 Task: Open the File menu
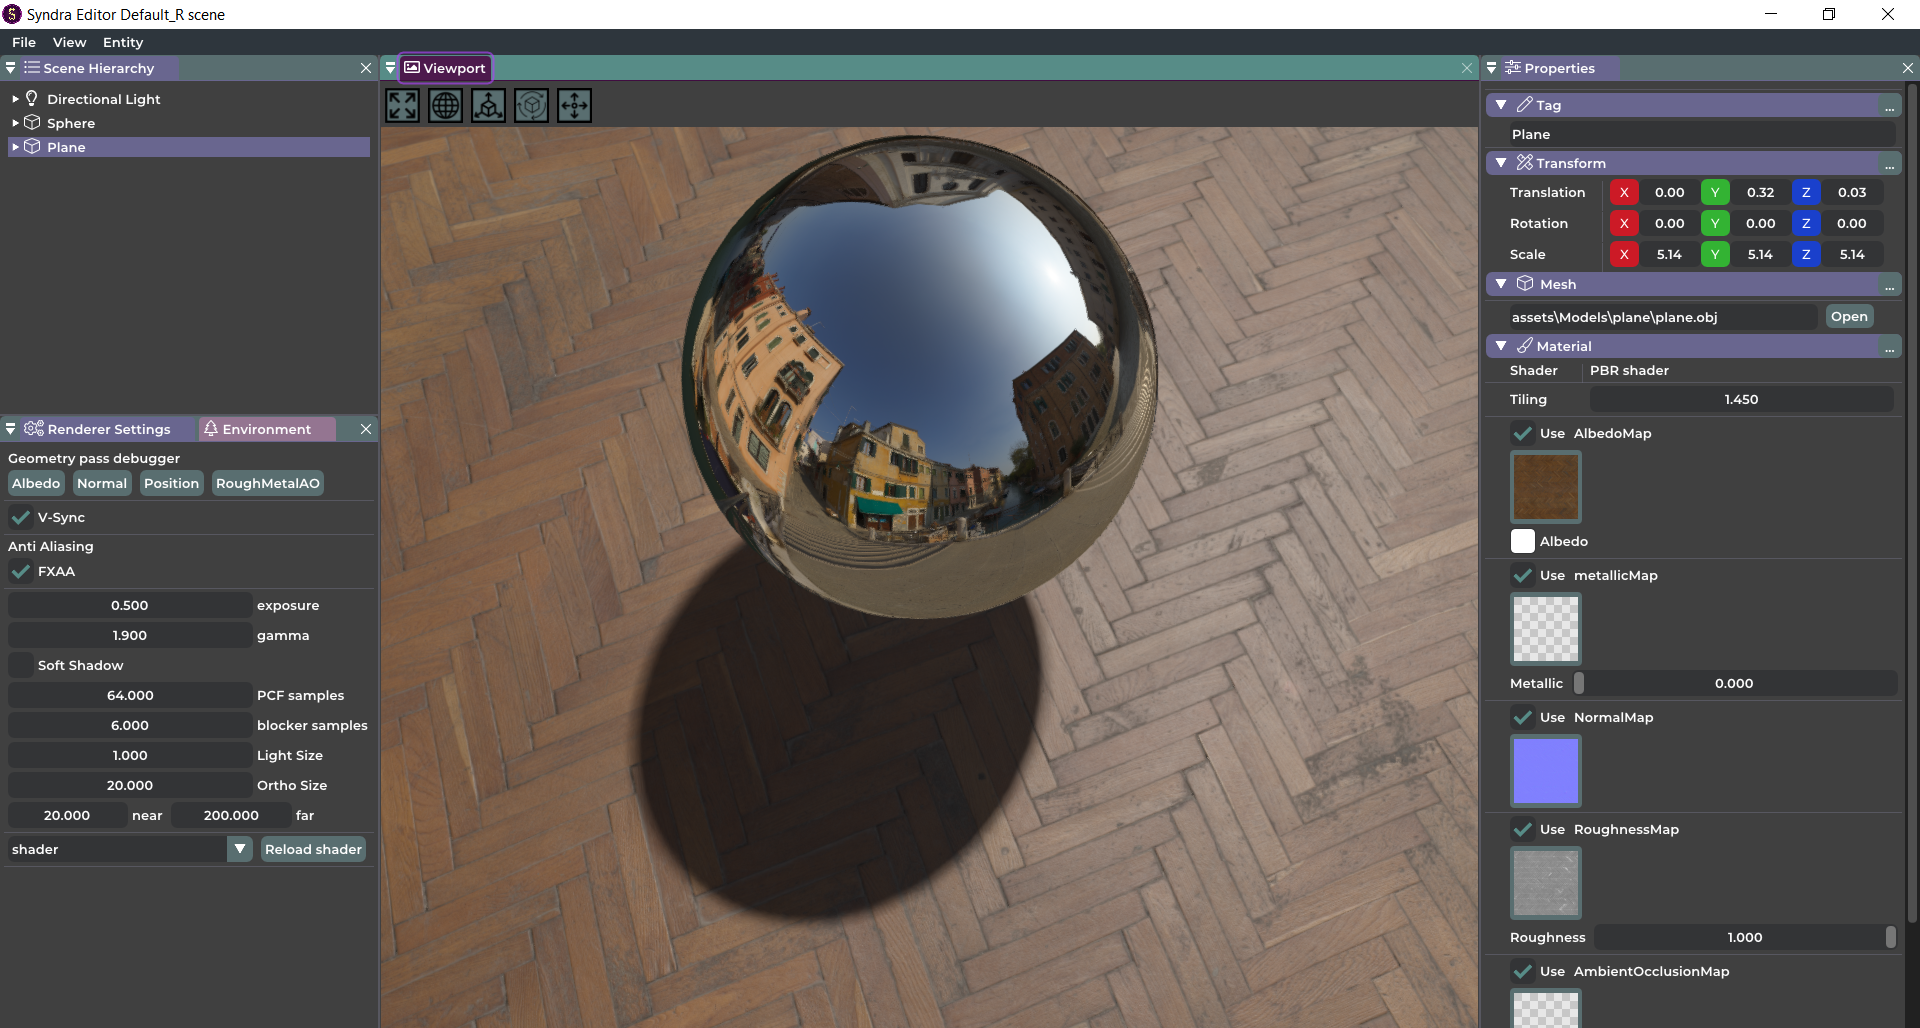coord(24,42)
